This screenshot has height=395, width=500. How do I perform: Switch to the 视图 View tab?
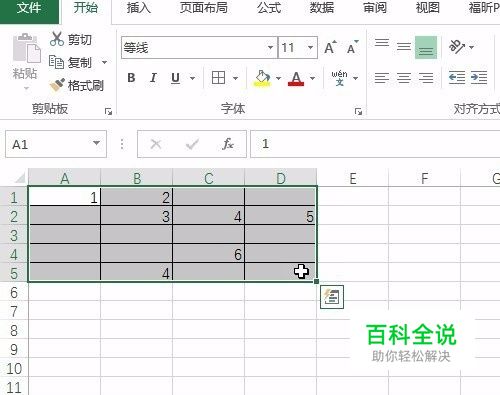[428, 8]
